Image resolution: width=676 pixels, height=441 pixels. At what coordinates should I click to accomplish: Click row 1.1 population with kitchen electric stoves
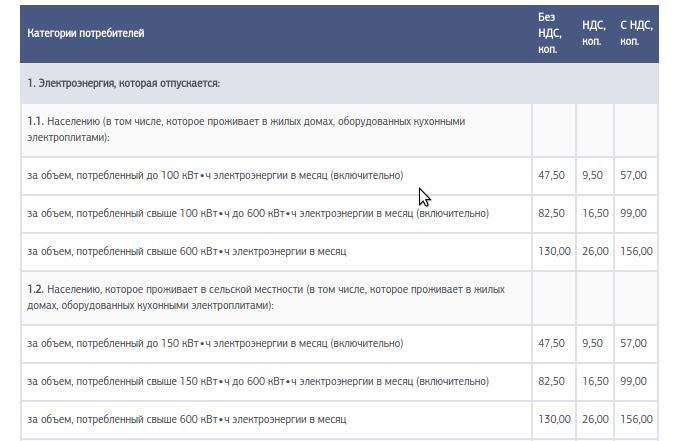[276, 129]
